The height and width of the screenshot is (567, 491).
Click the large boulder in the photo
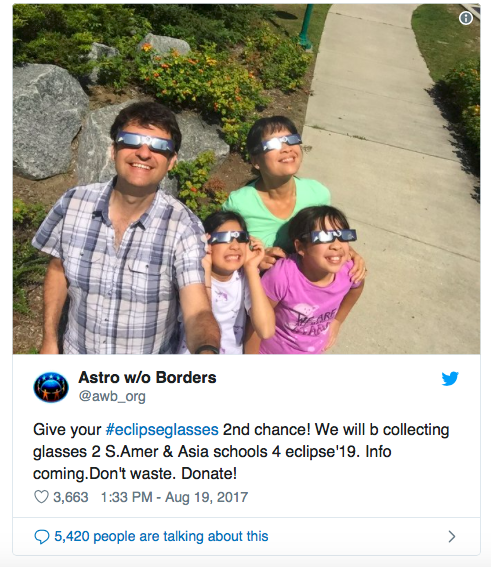tap(49, 121)
